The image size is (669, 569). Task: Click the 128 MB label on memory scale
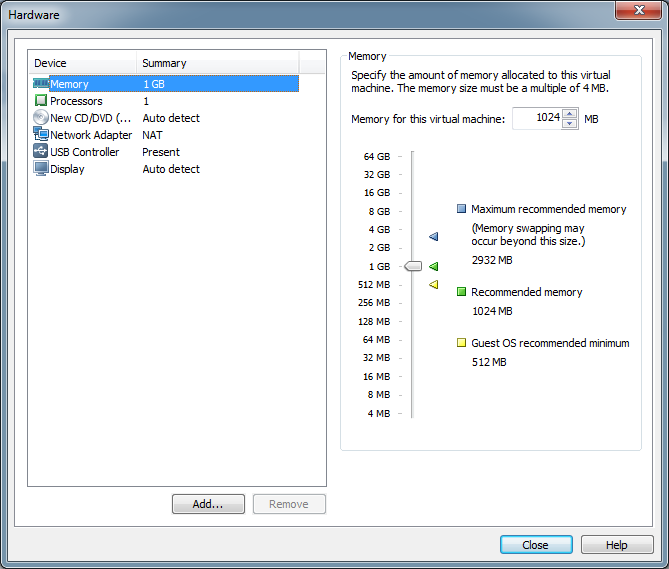click(374, 322)
